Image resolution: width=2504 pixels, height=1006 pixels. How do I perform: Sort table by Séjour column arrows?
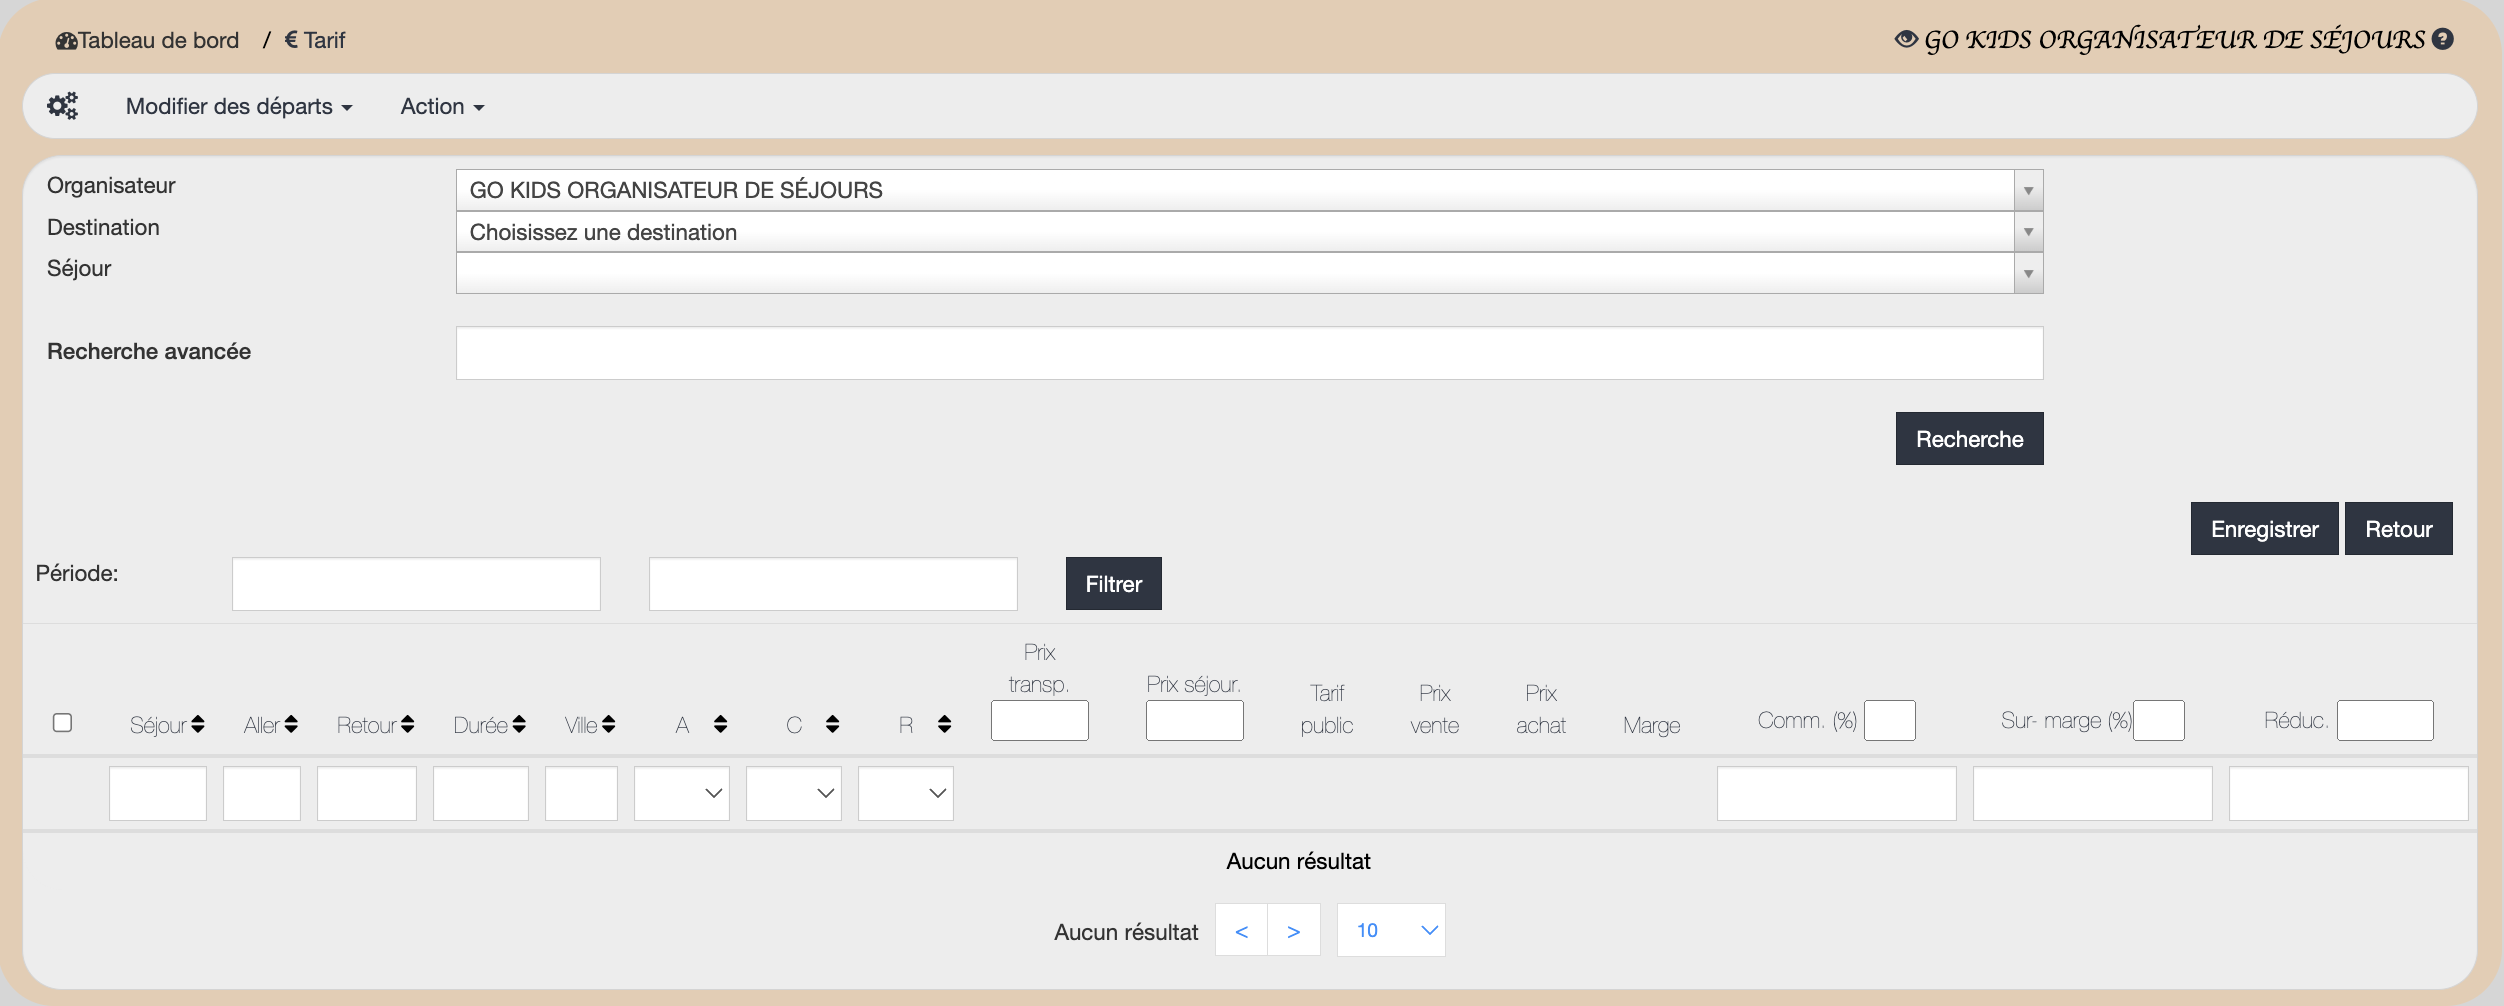[198, 724]
